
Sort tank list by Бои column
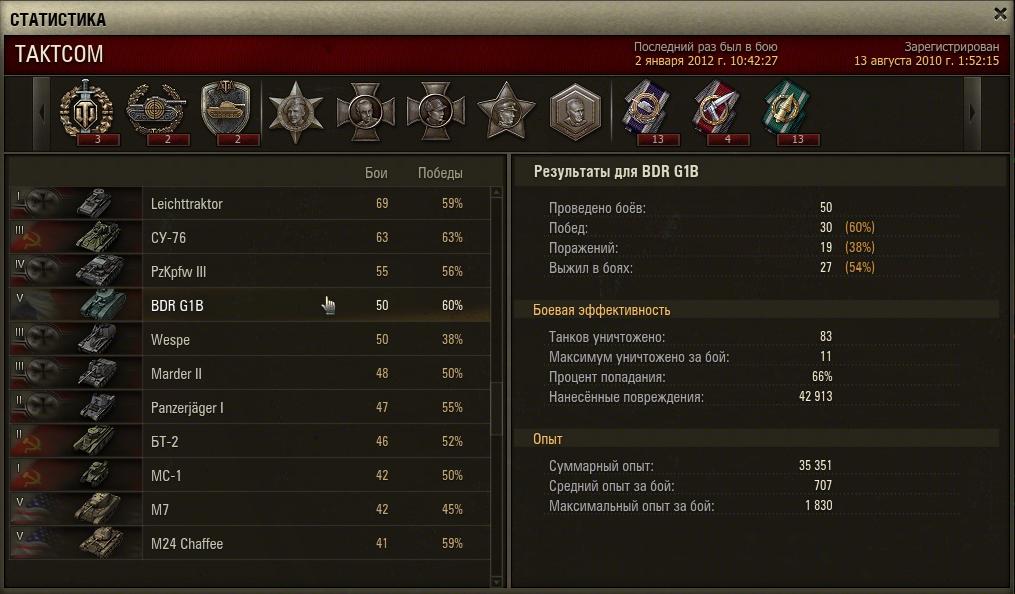click(376, 173)
